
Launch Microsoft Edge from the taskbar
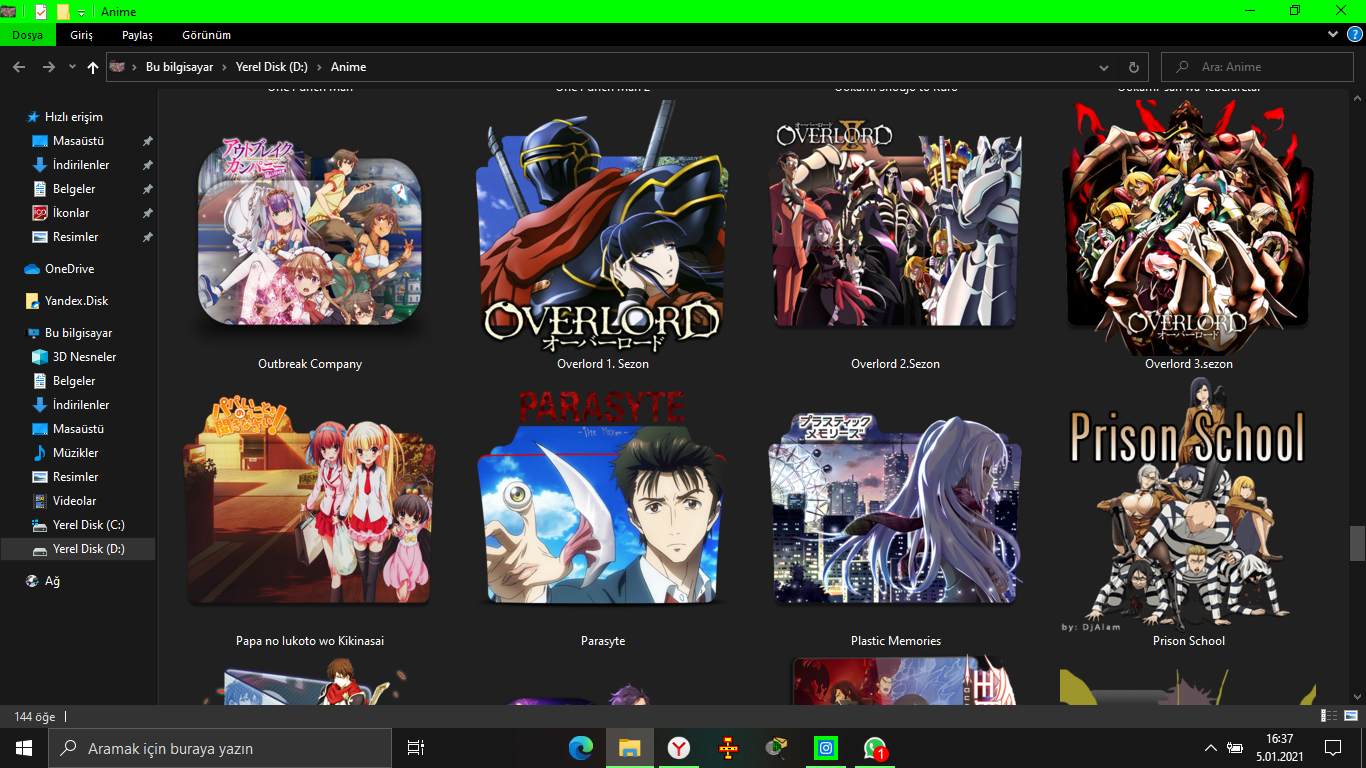click(x=581, y=748)
